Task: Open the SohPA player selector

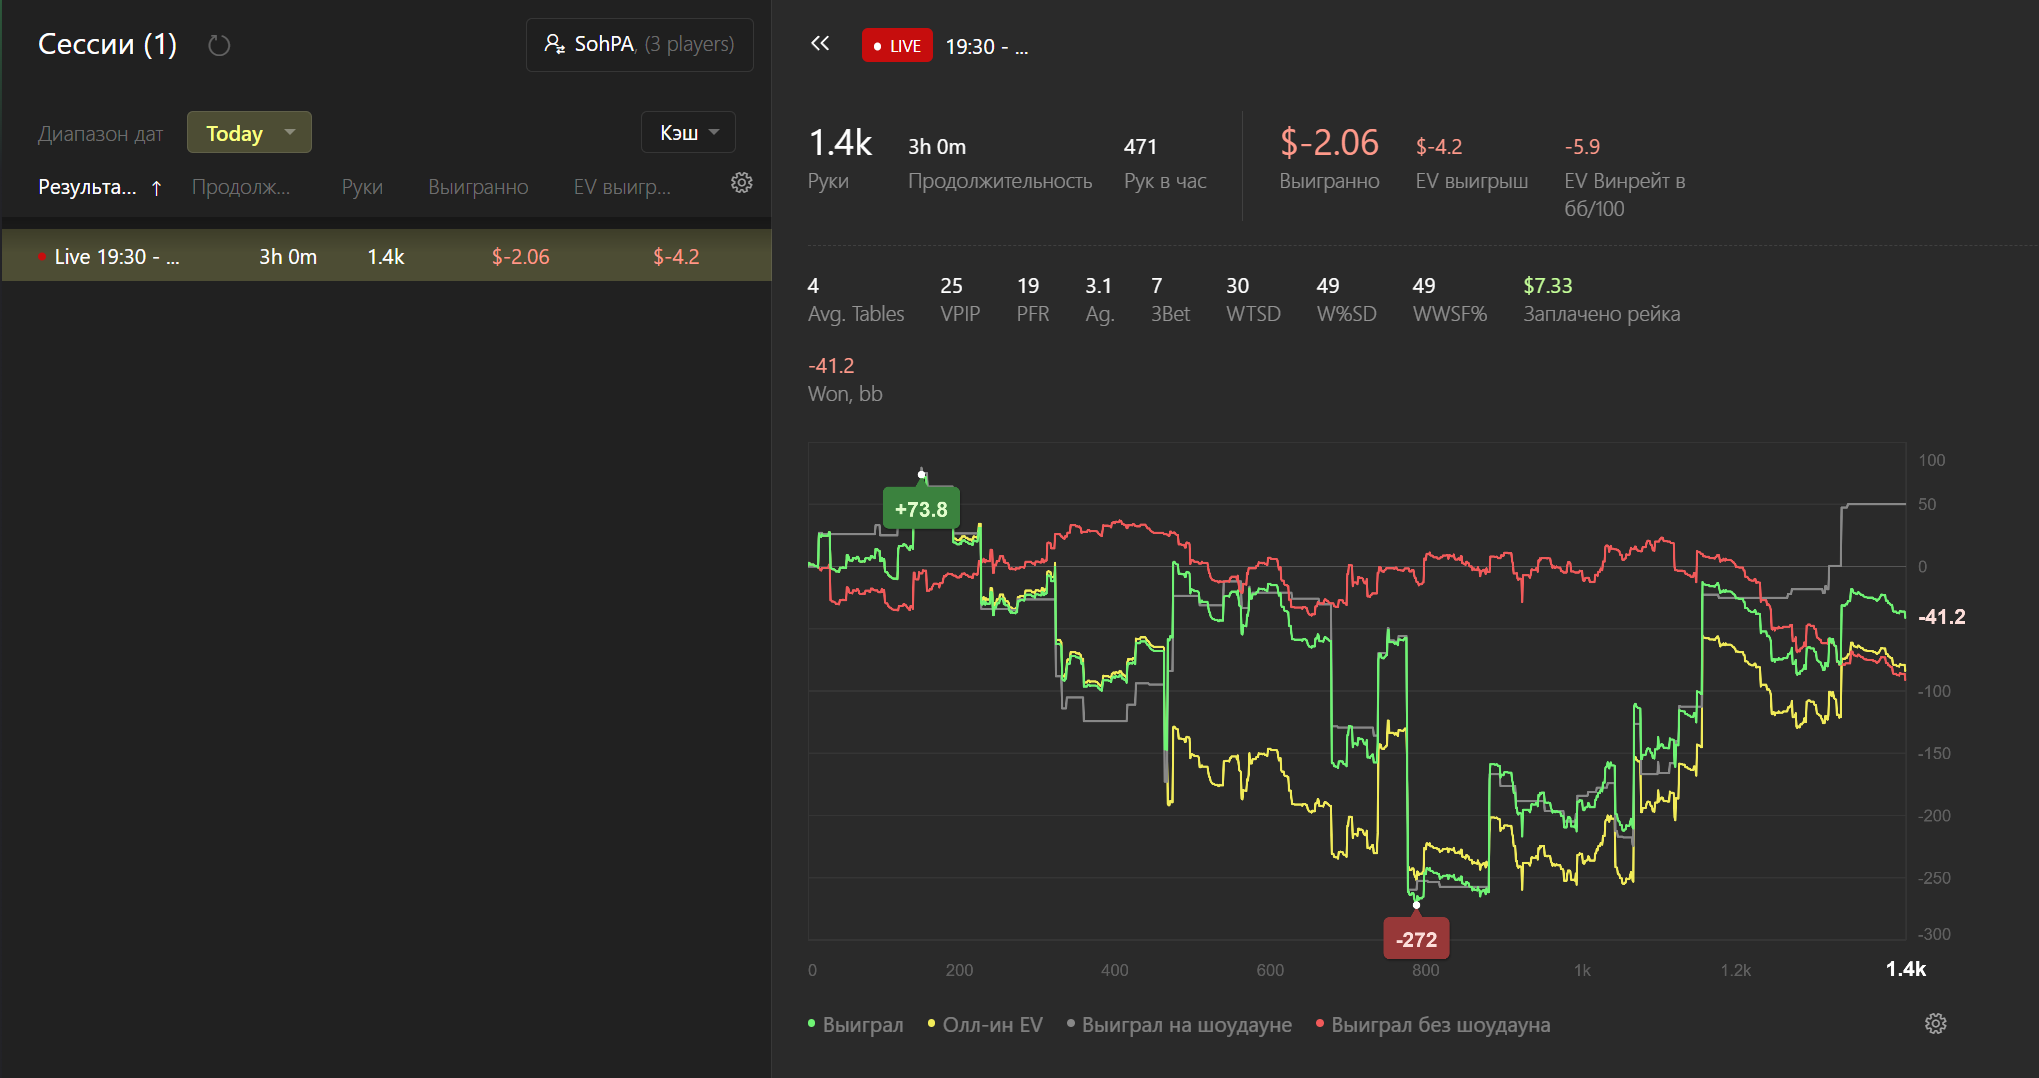Action: (x=640, y=45)
